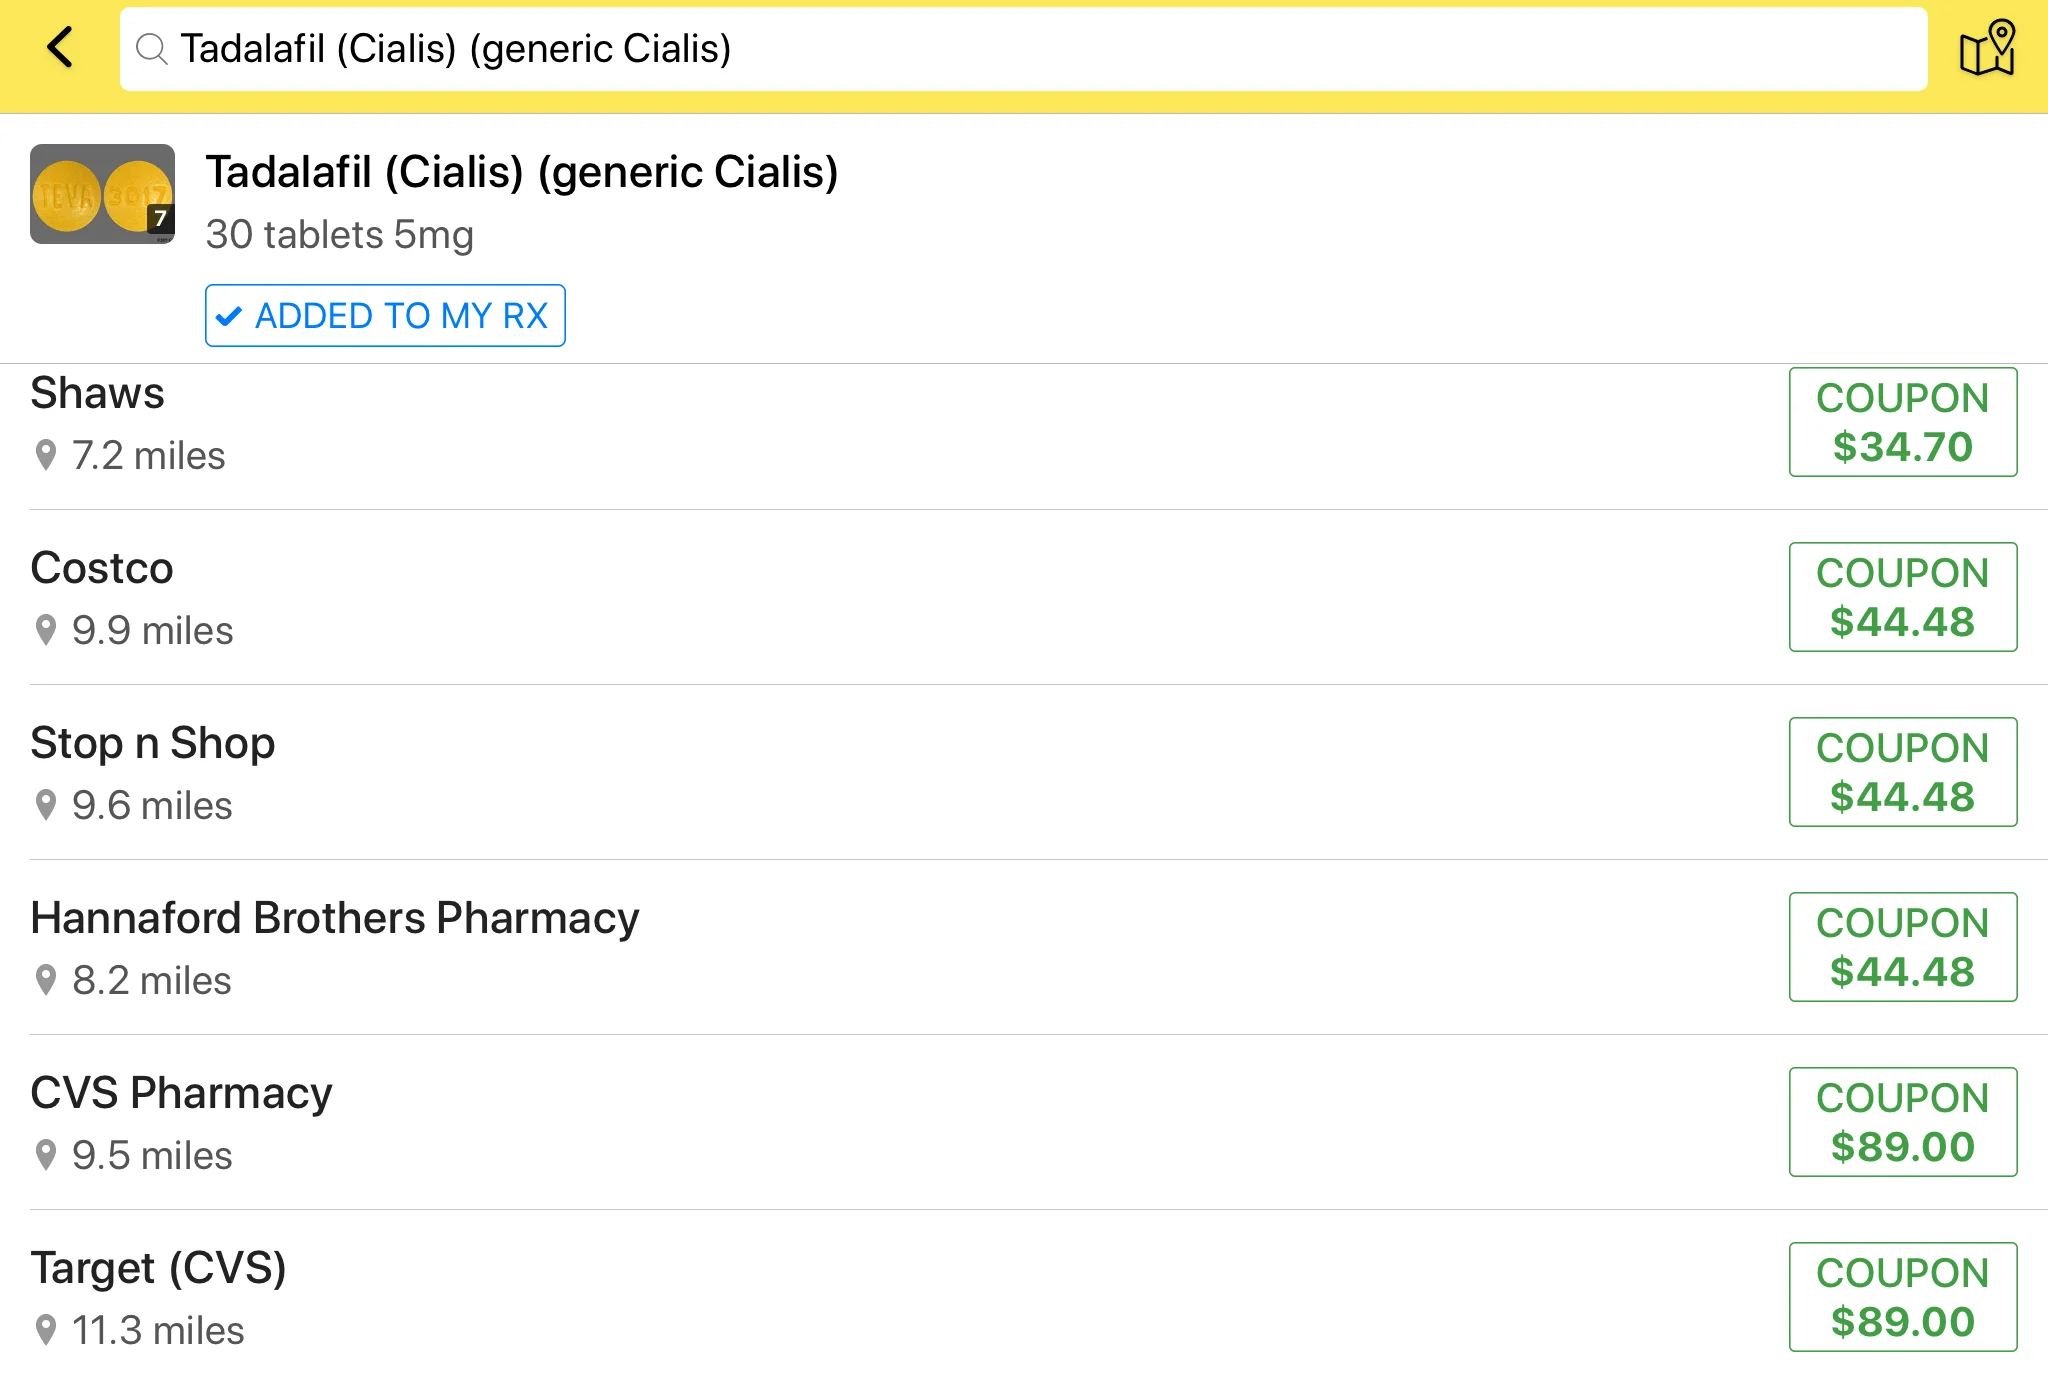The height and width of the screenshot is (1378, 2048).
Task: Get the Stop n Shop $44.48 coupon
Action: [1902, 772]
